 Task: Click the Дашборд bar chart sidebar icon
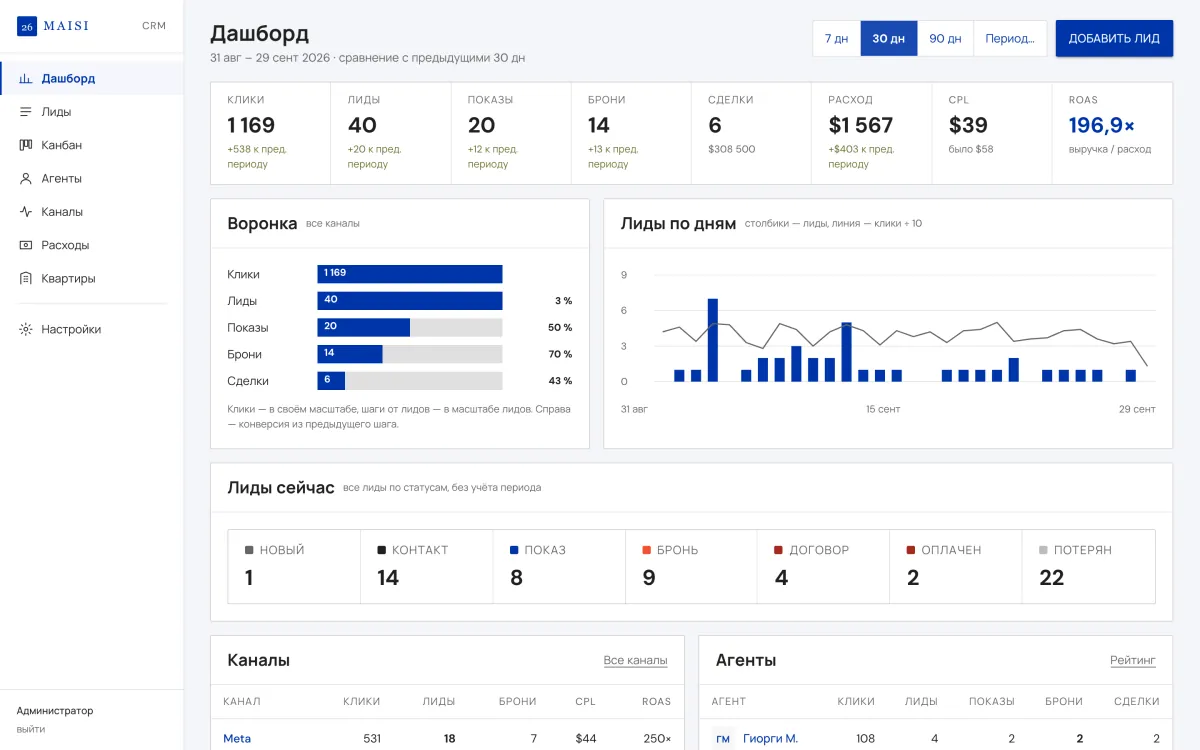coord(26,78)
